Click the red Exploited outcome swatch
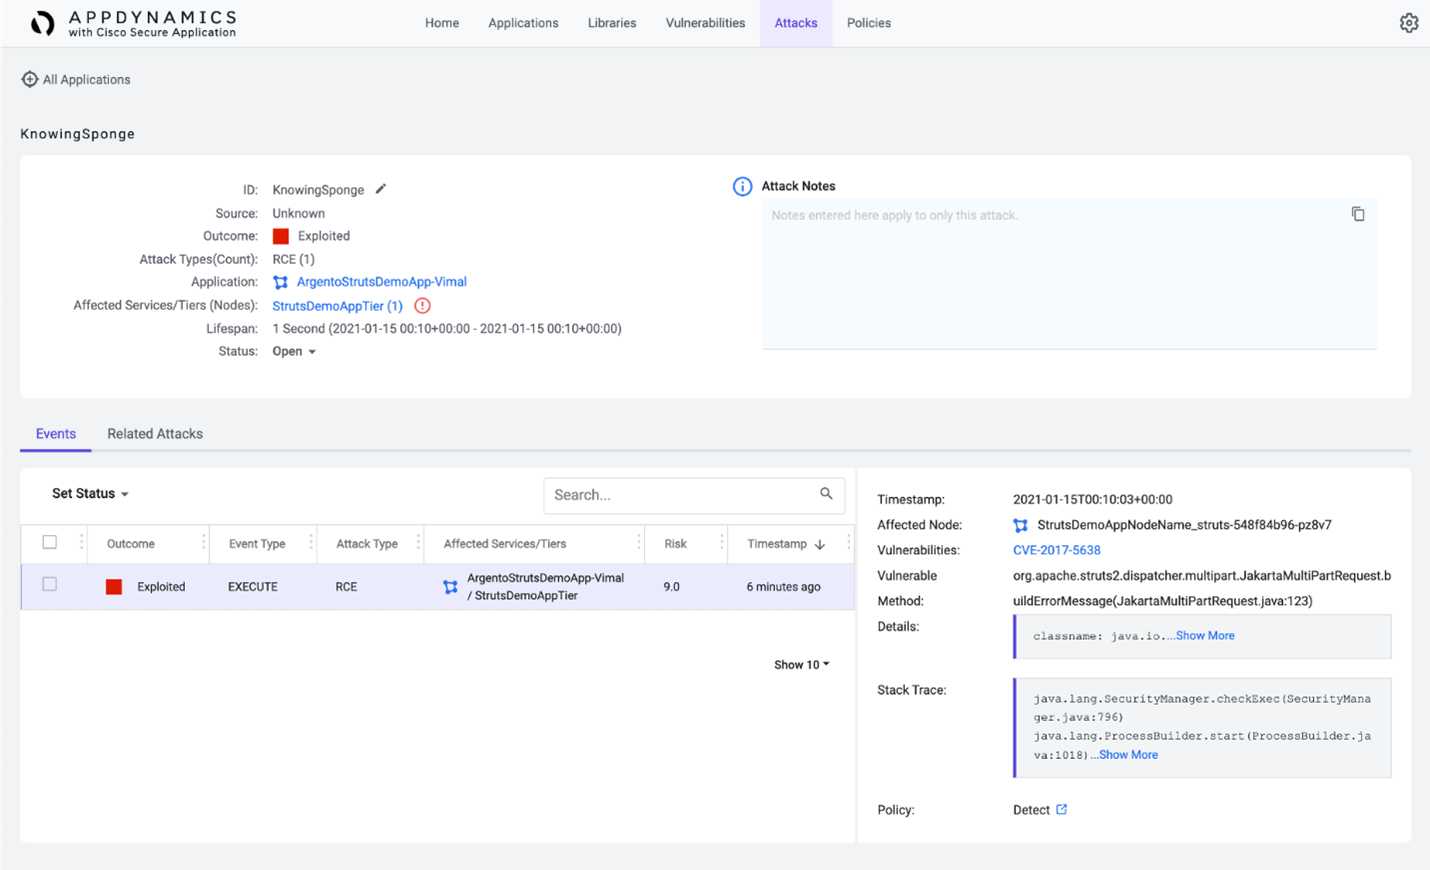This screenshot has width=1430, height=870. 281,237
